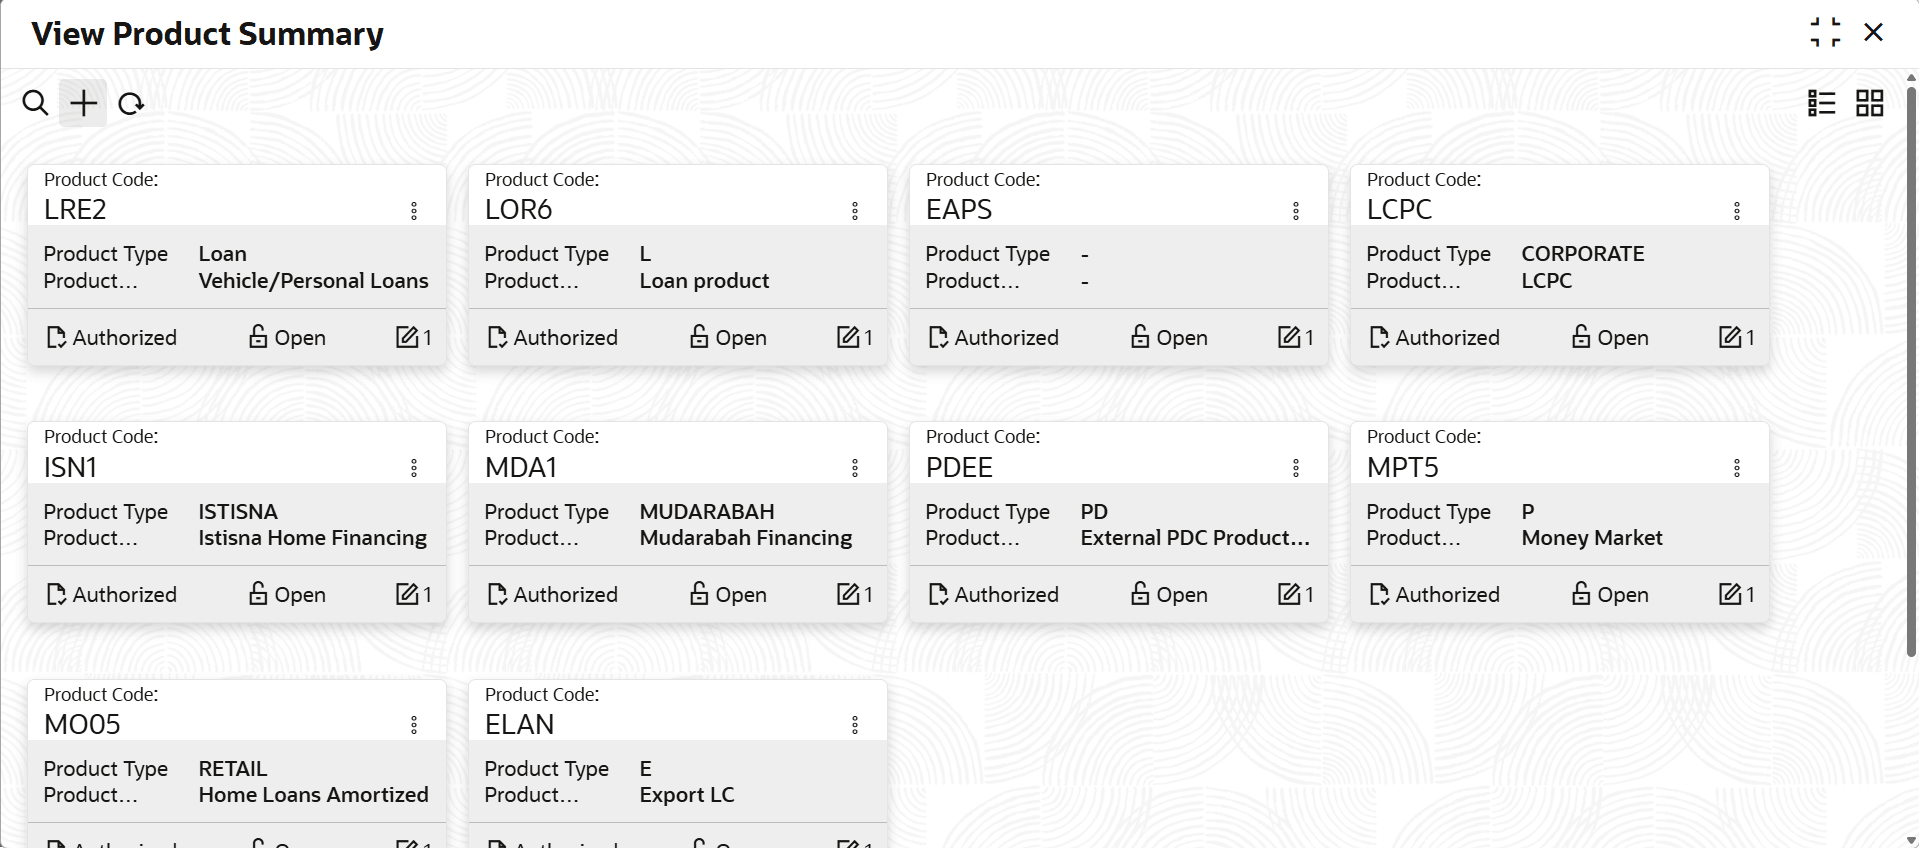
Task: Click Authorized document icon on MPT5 card
Action: pyautogui.click(x=1379, y=595)
